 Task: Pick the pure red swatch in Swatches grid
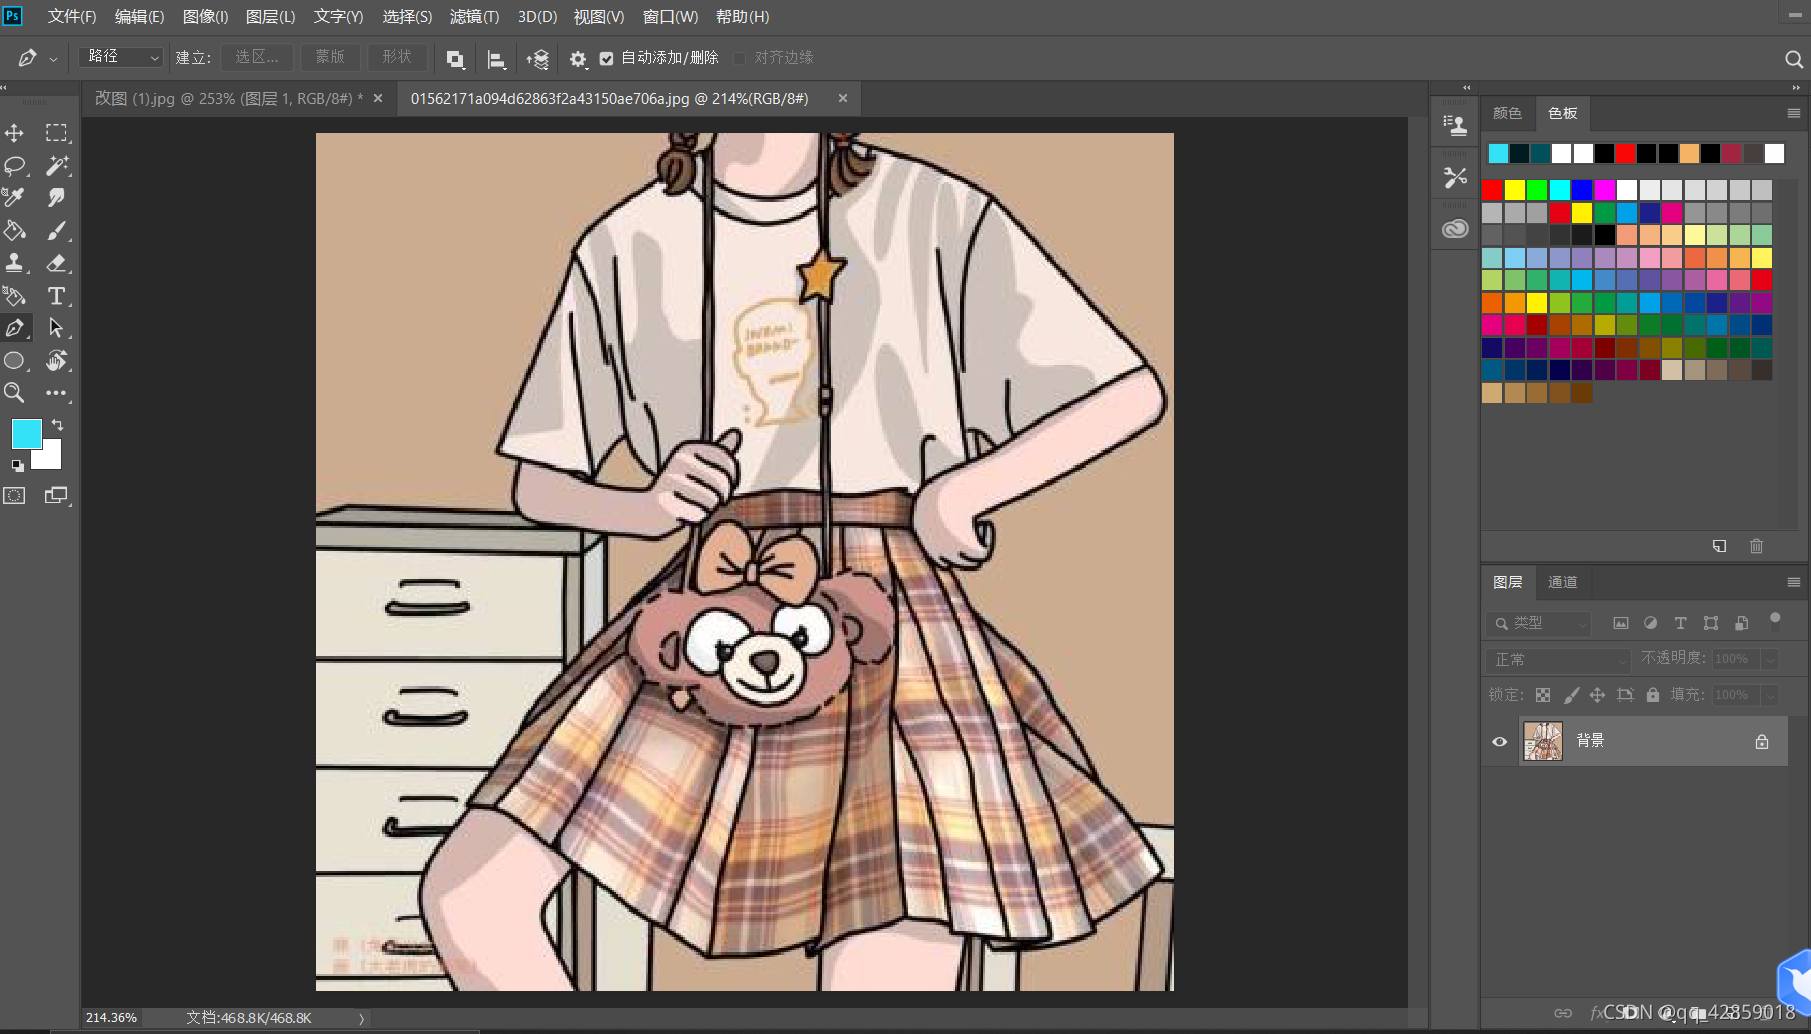click(x=1492, y=190)
